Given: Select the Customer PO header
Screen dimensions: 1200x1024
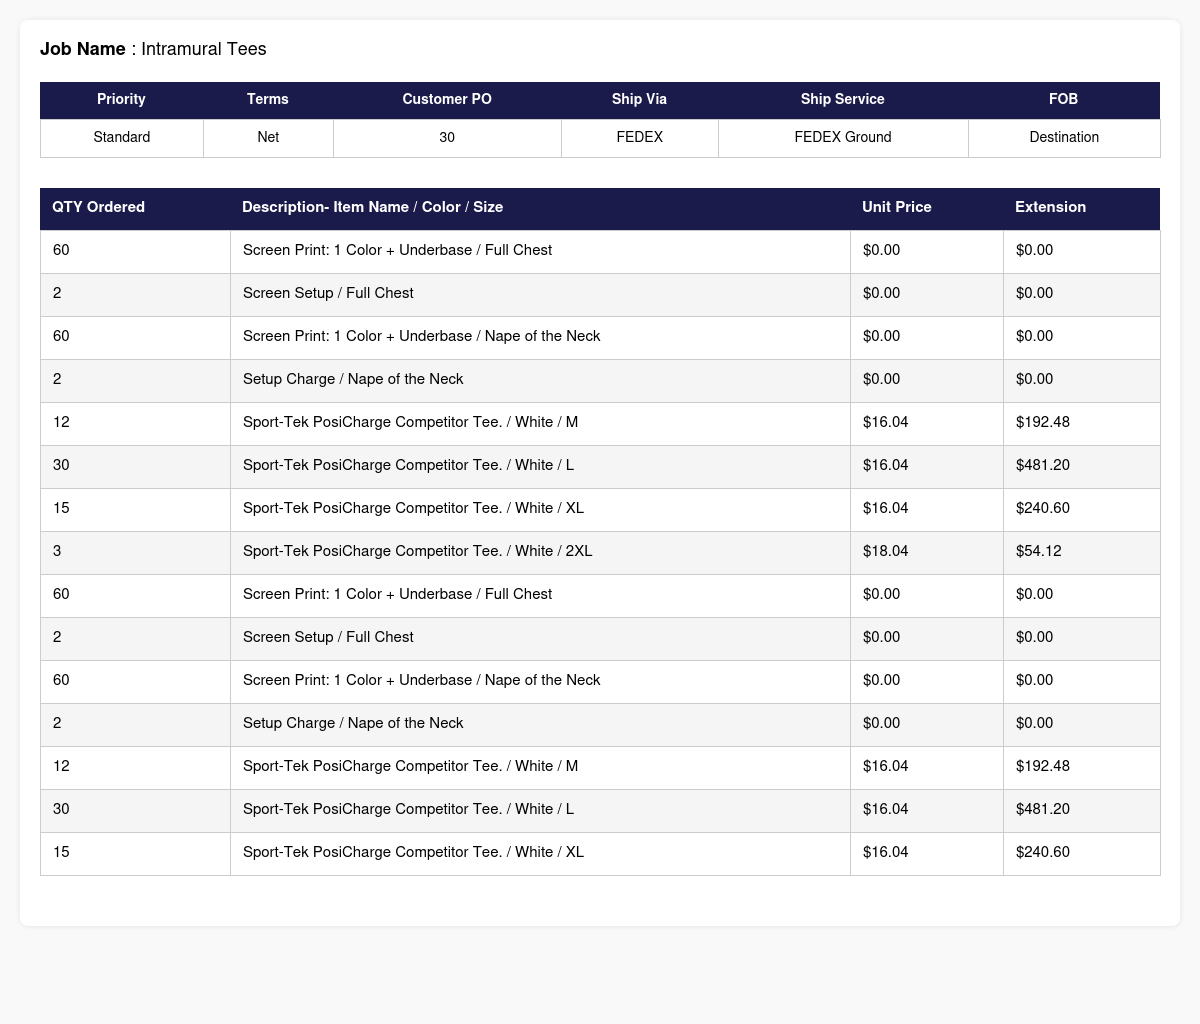Looking at the screenshot, I should coord(447,100).
